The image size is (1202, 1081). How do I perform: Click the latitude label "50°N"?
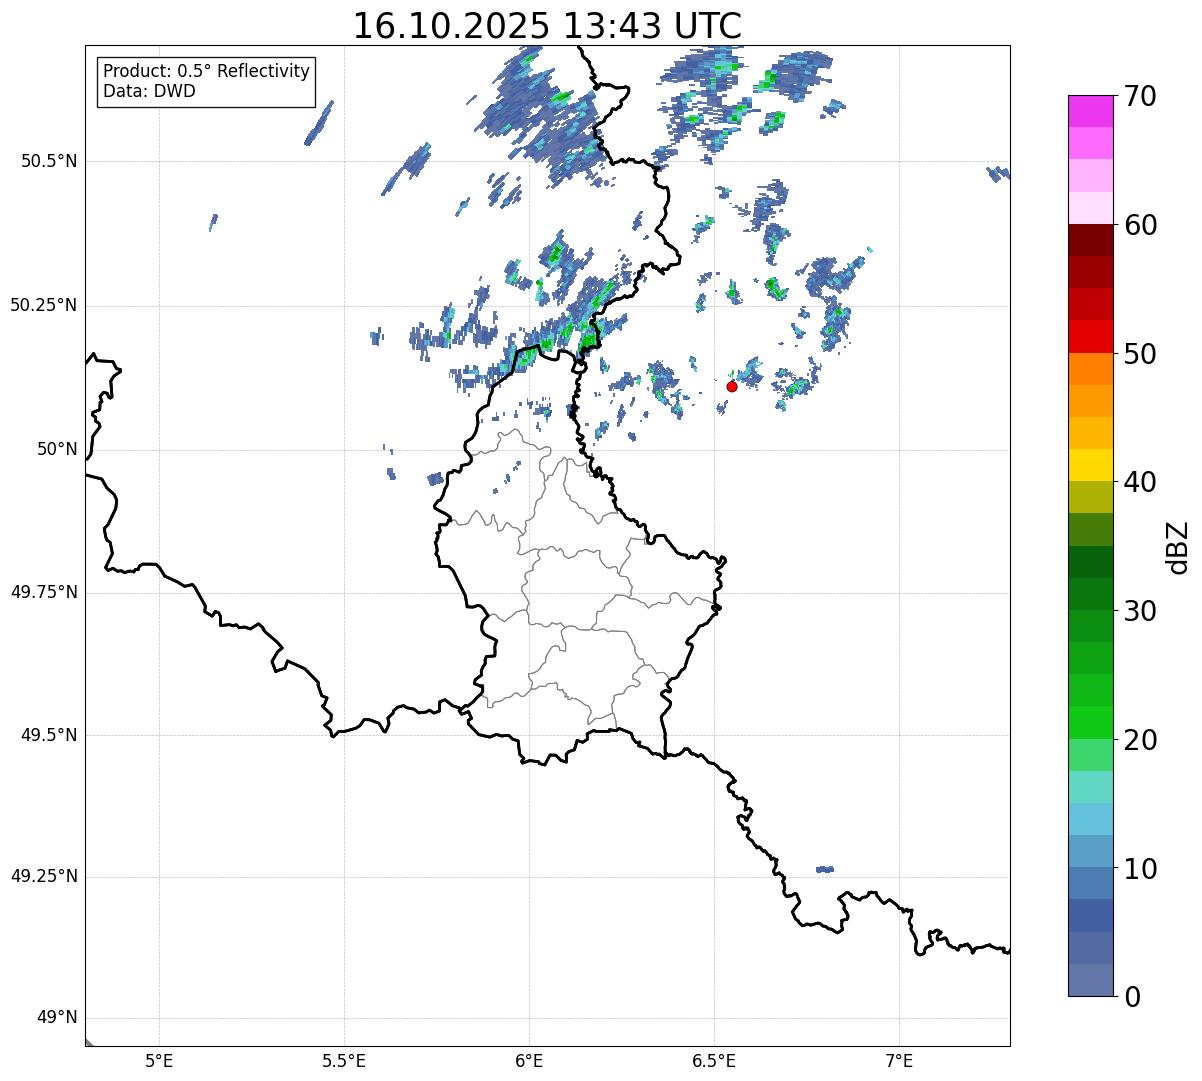pyautogui.click(x=56, y=449)
